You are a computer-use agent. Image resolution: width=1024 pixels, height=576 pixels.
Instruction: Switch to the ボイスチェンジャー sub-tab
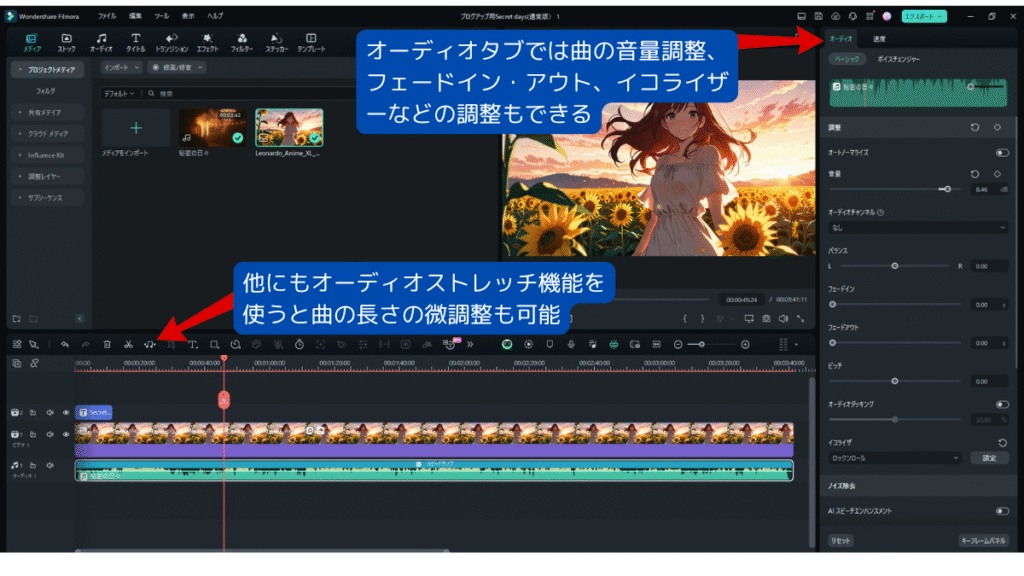[x=899, y=59]
